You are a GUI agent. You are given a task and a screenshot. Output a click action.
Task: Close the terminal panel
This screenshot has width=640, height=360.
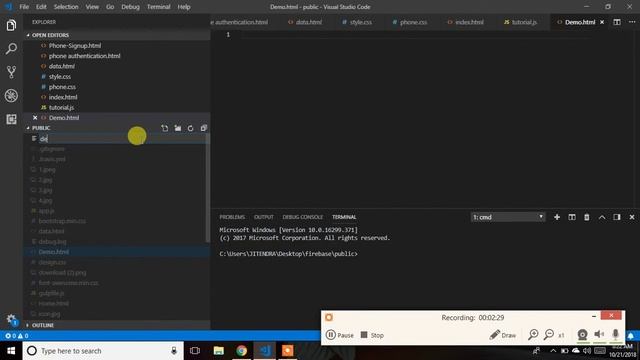[632, 217]
